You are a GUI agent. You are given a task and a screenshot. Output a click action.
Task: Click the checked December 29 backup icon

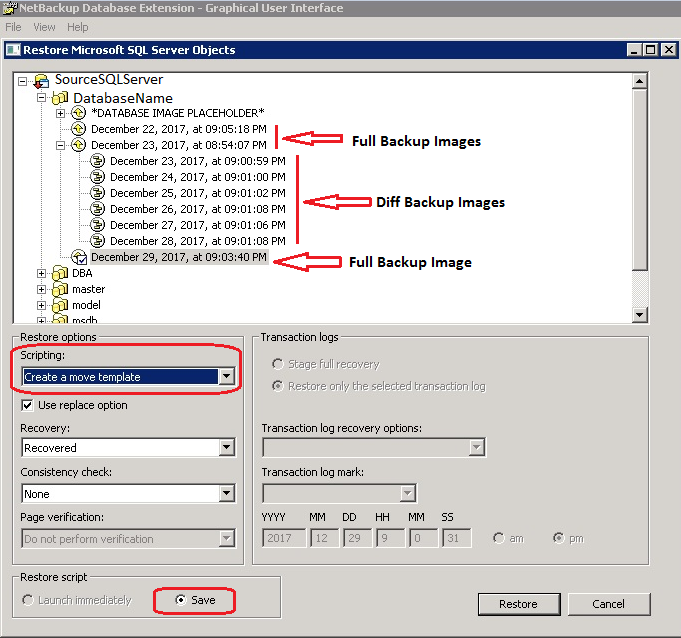click(x=79, y=257)
